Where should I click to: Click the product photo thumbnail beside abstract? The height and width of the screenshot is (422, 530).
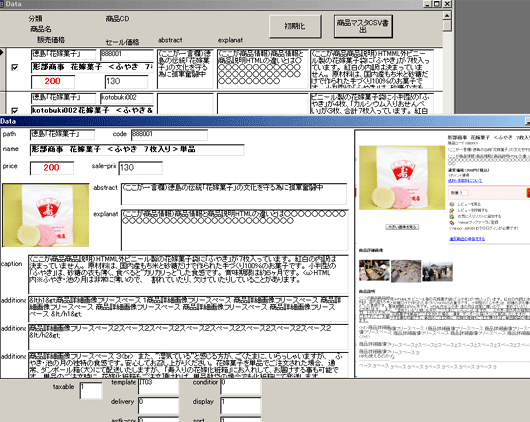click(46, 215)
